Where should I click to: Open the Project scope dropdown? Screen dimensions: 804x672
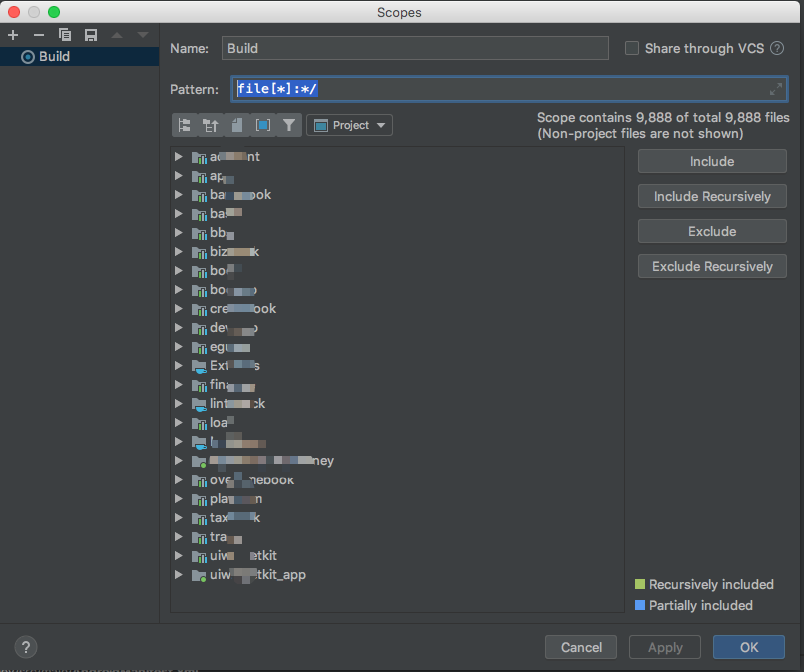(x=349, y=125)
